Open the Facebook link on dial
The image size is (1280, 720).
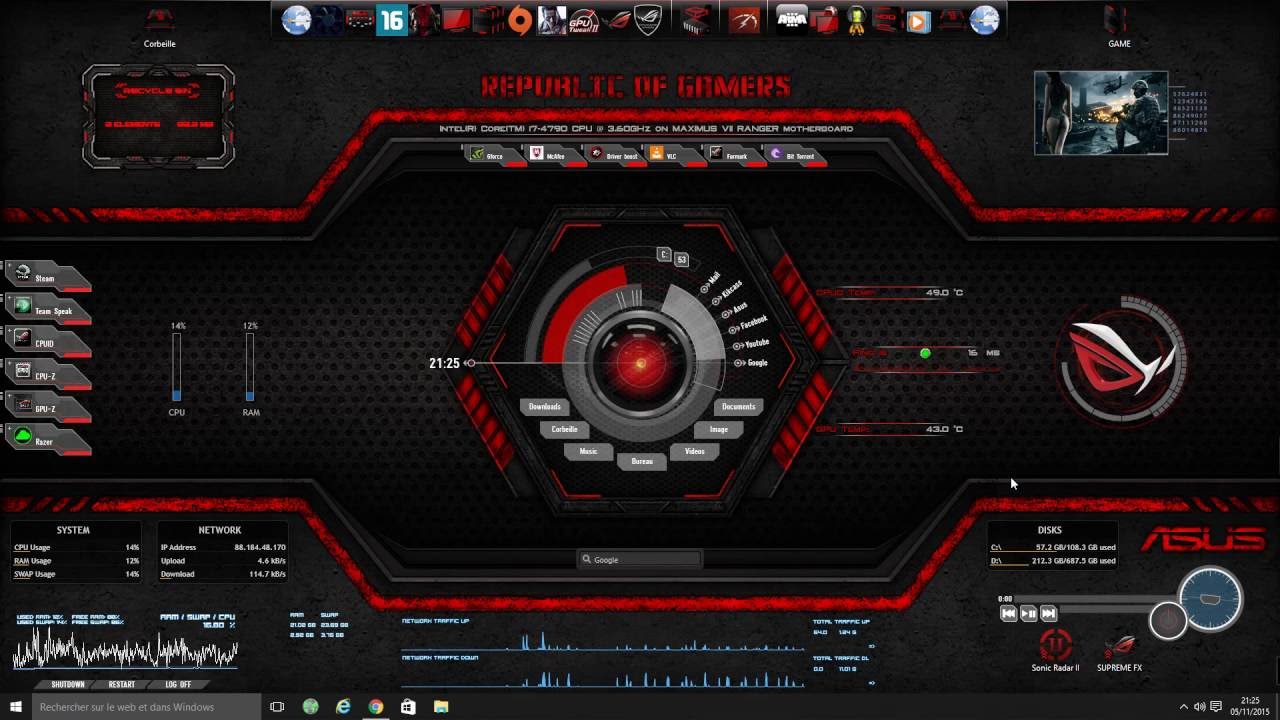[747, 324]
